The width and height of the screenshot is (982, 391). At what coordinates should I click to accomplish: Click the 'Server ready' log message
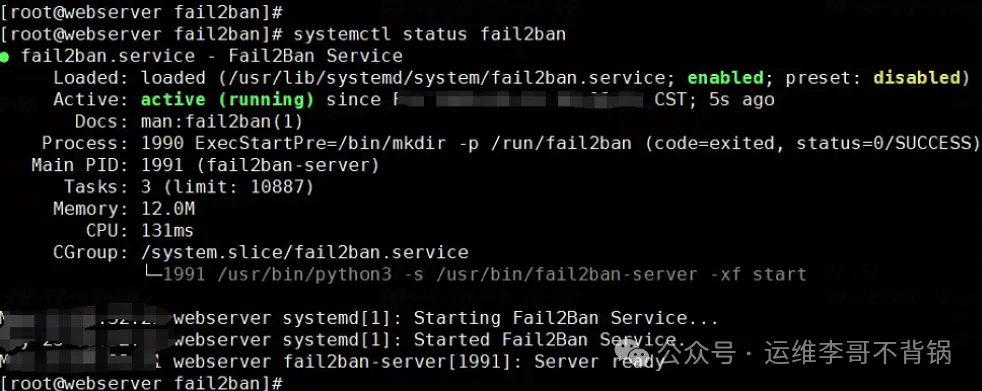click(x=599, y=362)
